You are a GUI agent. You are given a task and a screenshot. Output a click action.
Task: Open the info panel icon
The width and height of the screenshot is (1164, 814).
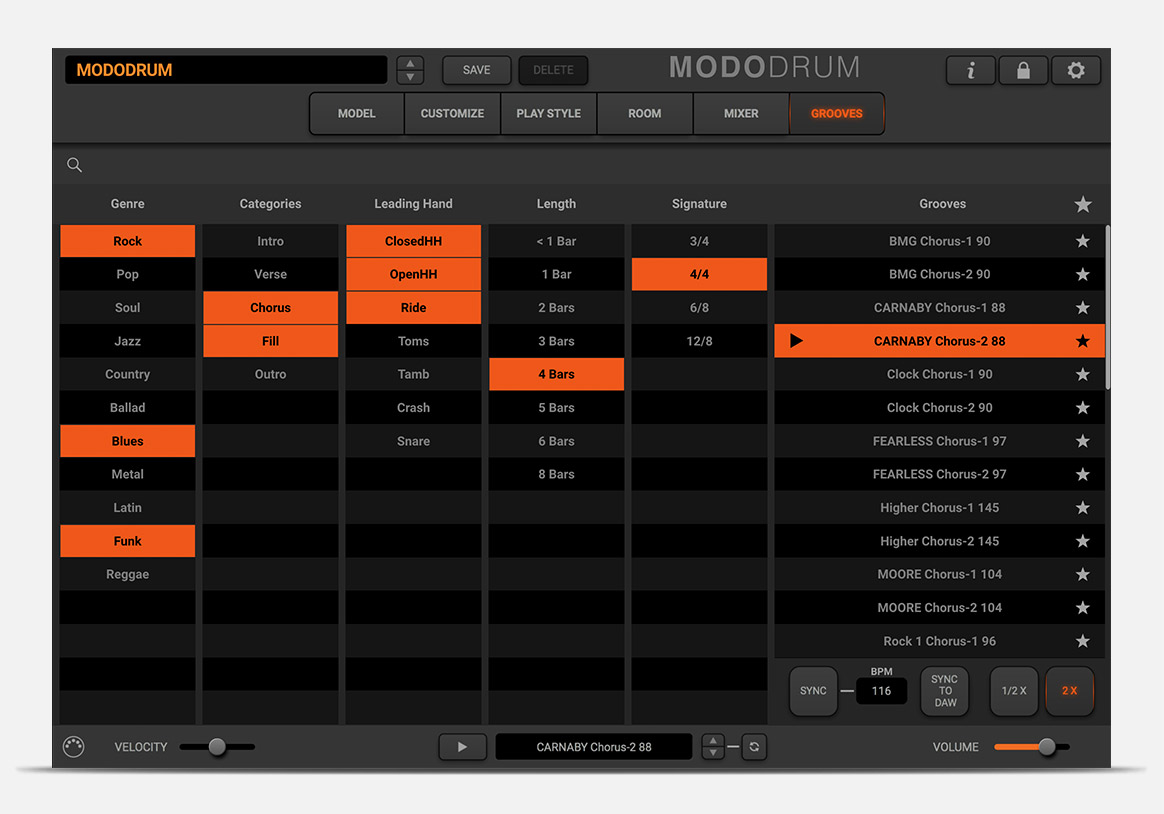(970, 71)
